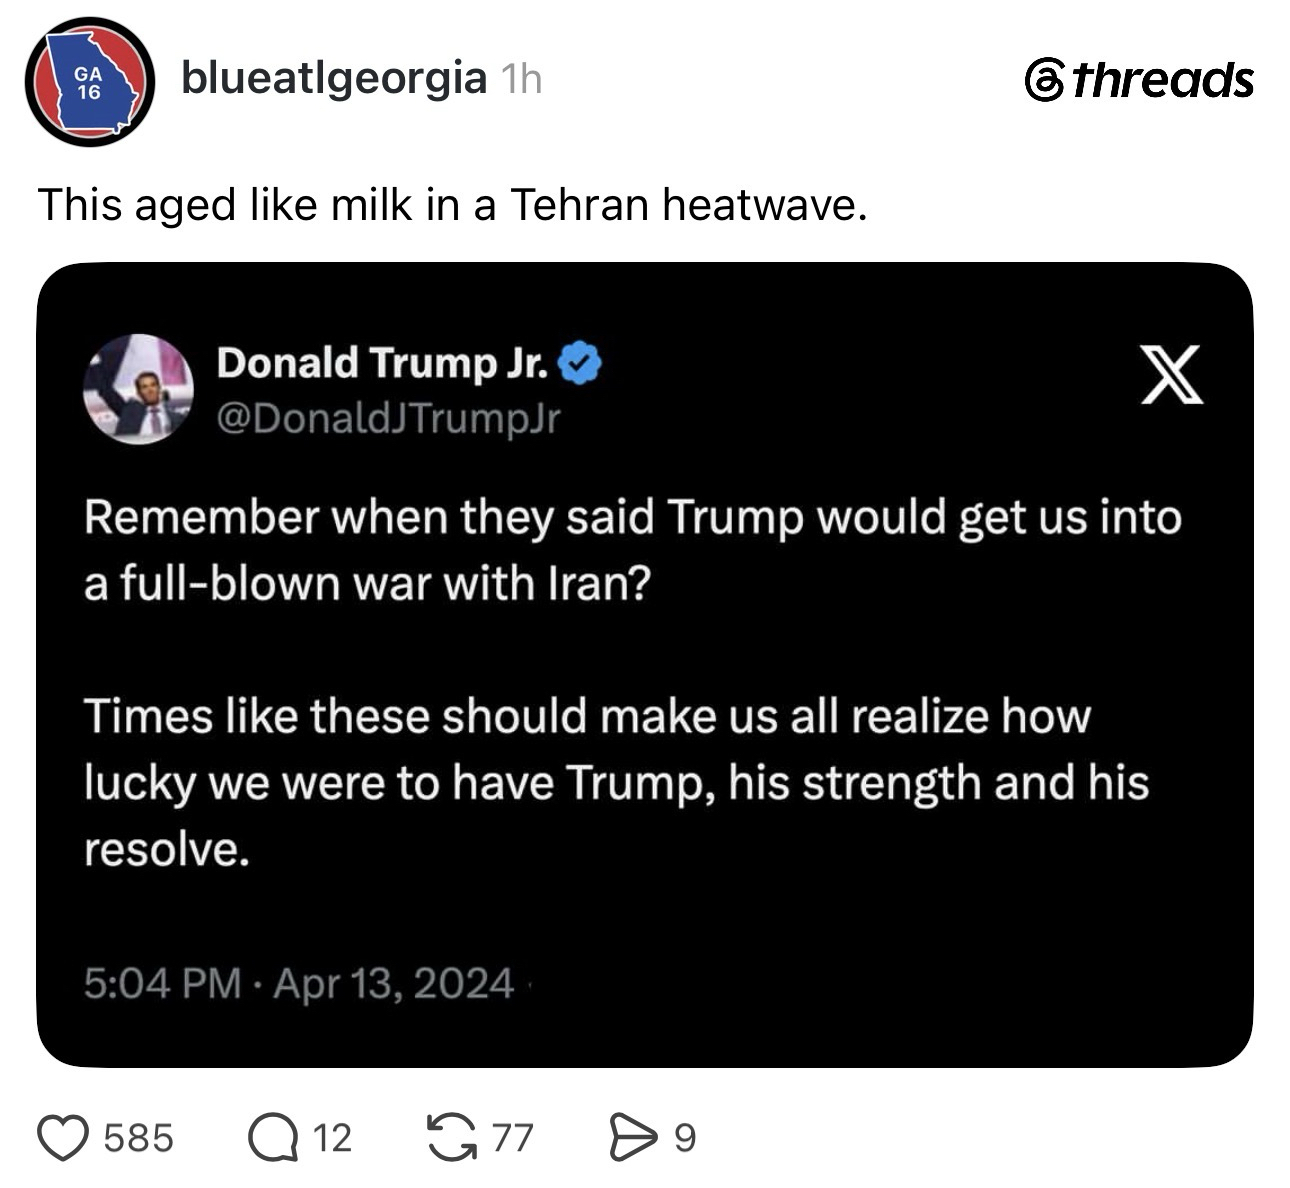Click the blue verified badge next to Donald Trump Jr.

tap(579, 362)
